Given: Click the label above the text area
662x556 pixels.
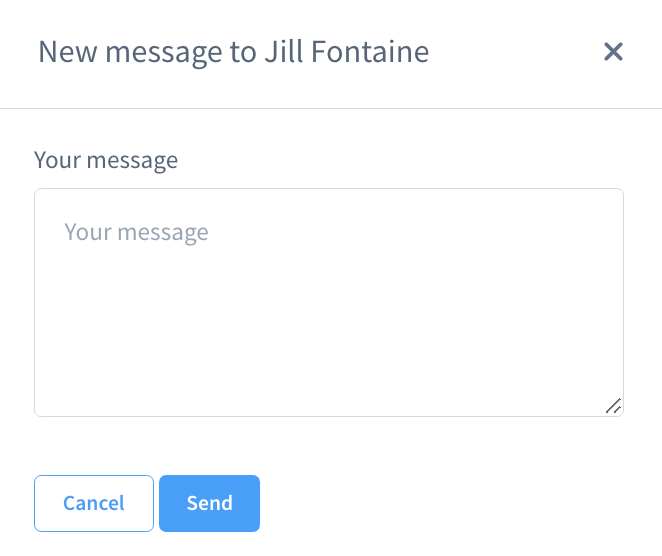Looking at the screenshot, I should [106, 160].
